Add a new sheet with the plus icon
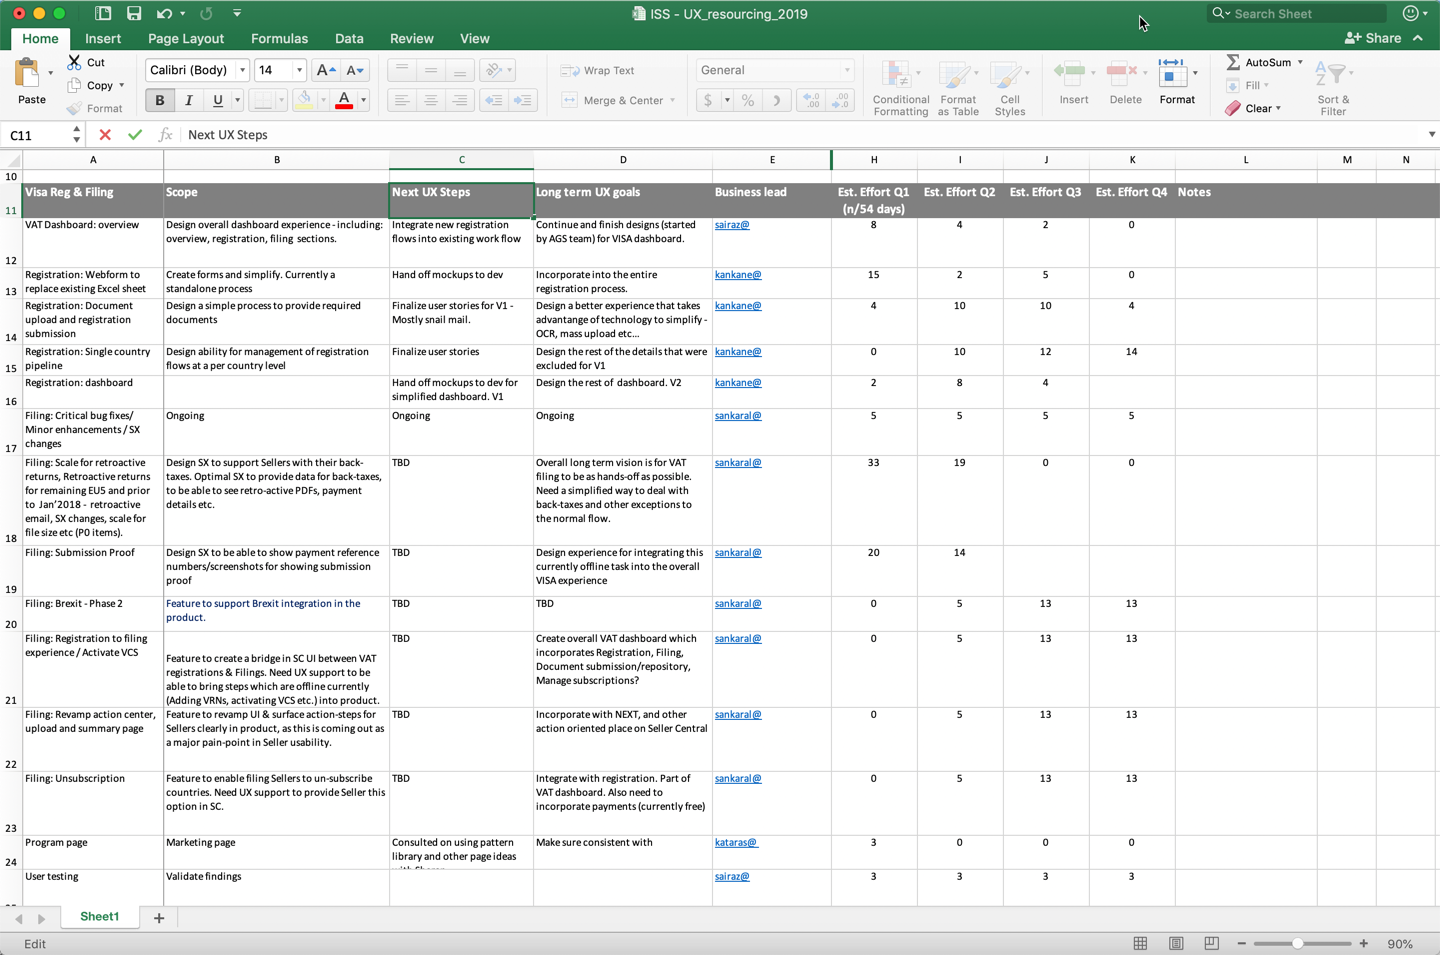This screenshot has height=955, width=1440. (159, 918)
